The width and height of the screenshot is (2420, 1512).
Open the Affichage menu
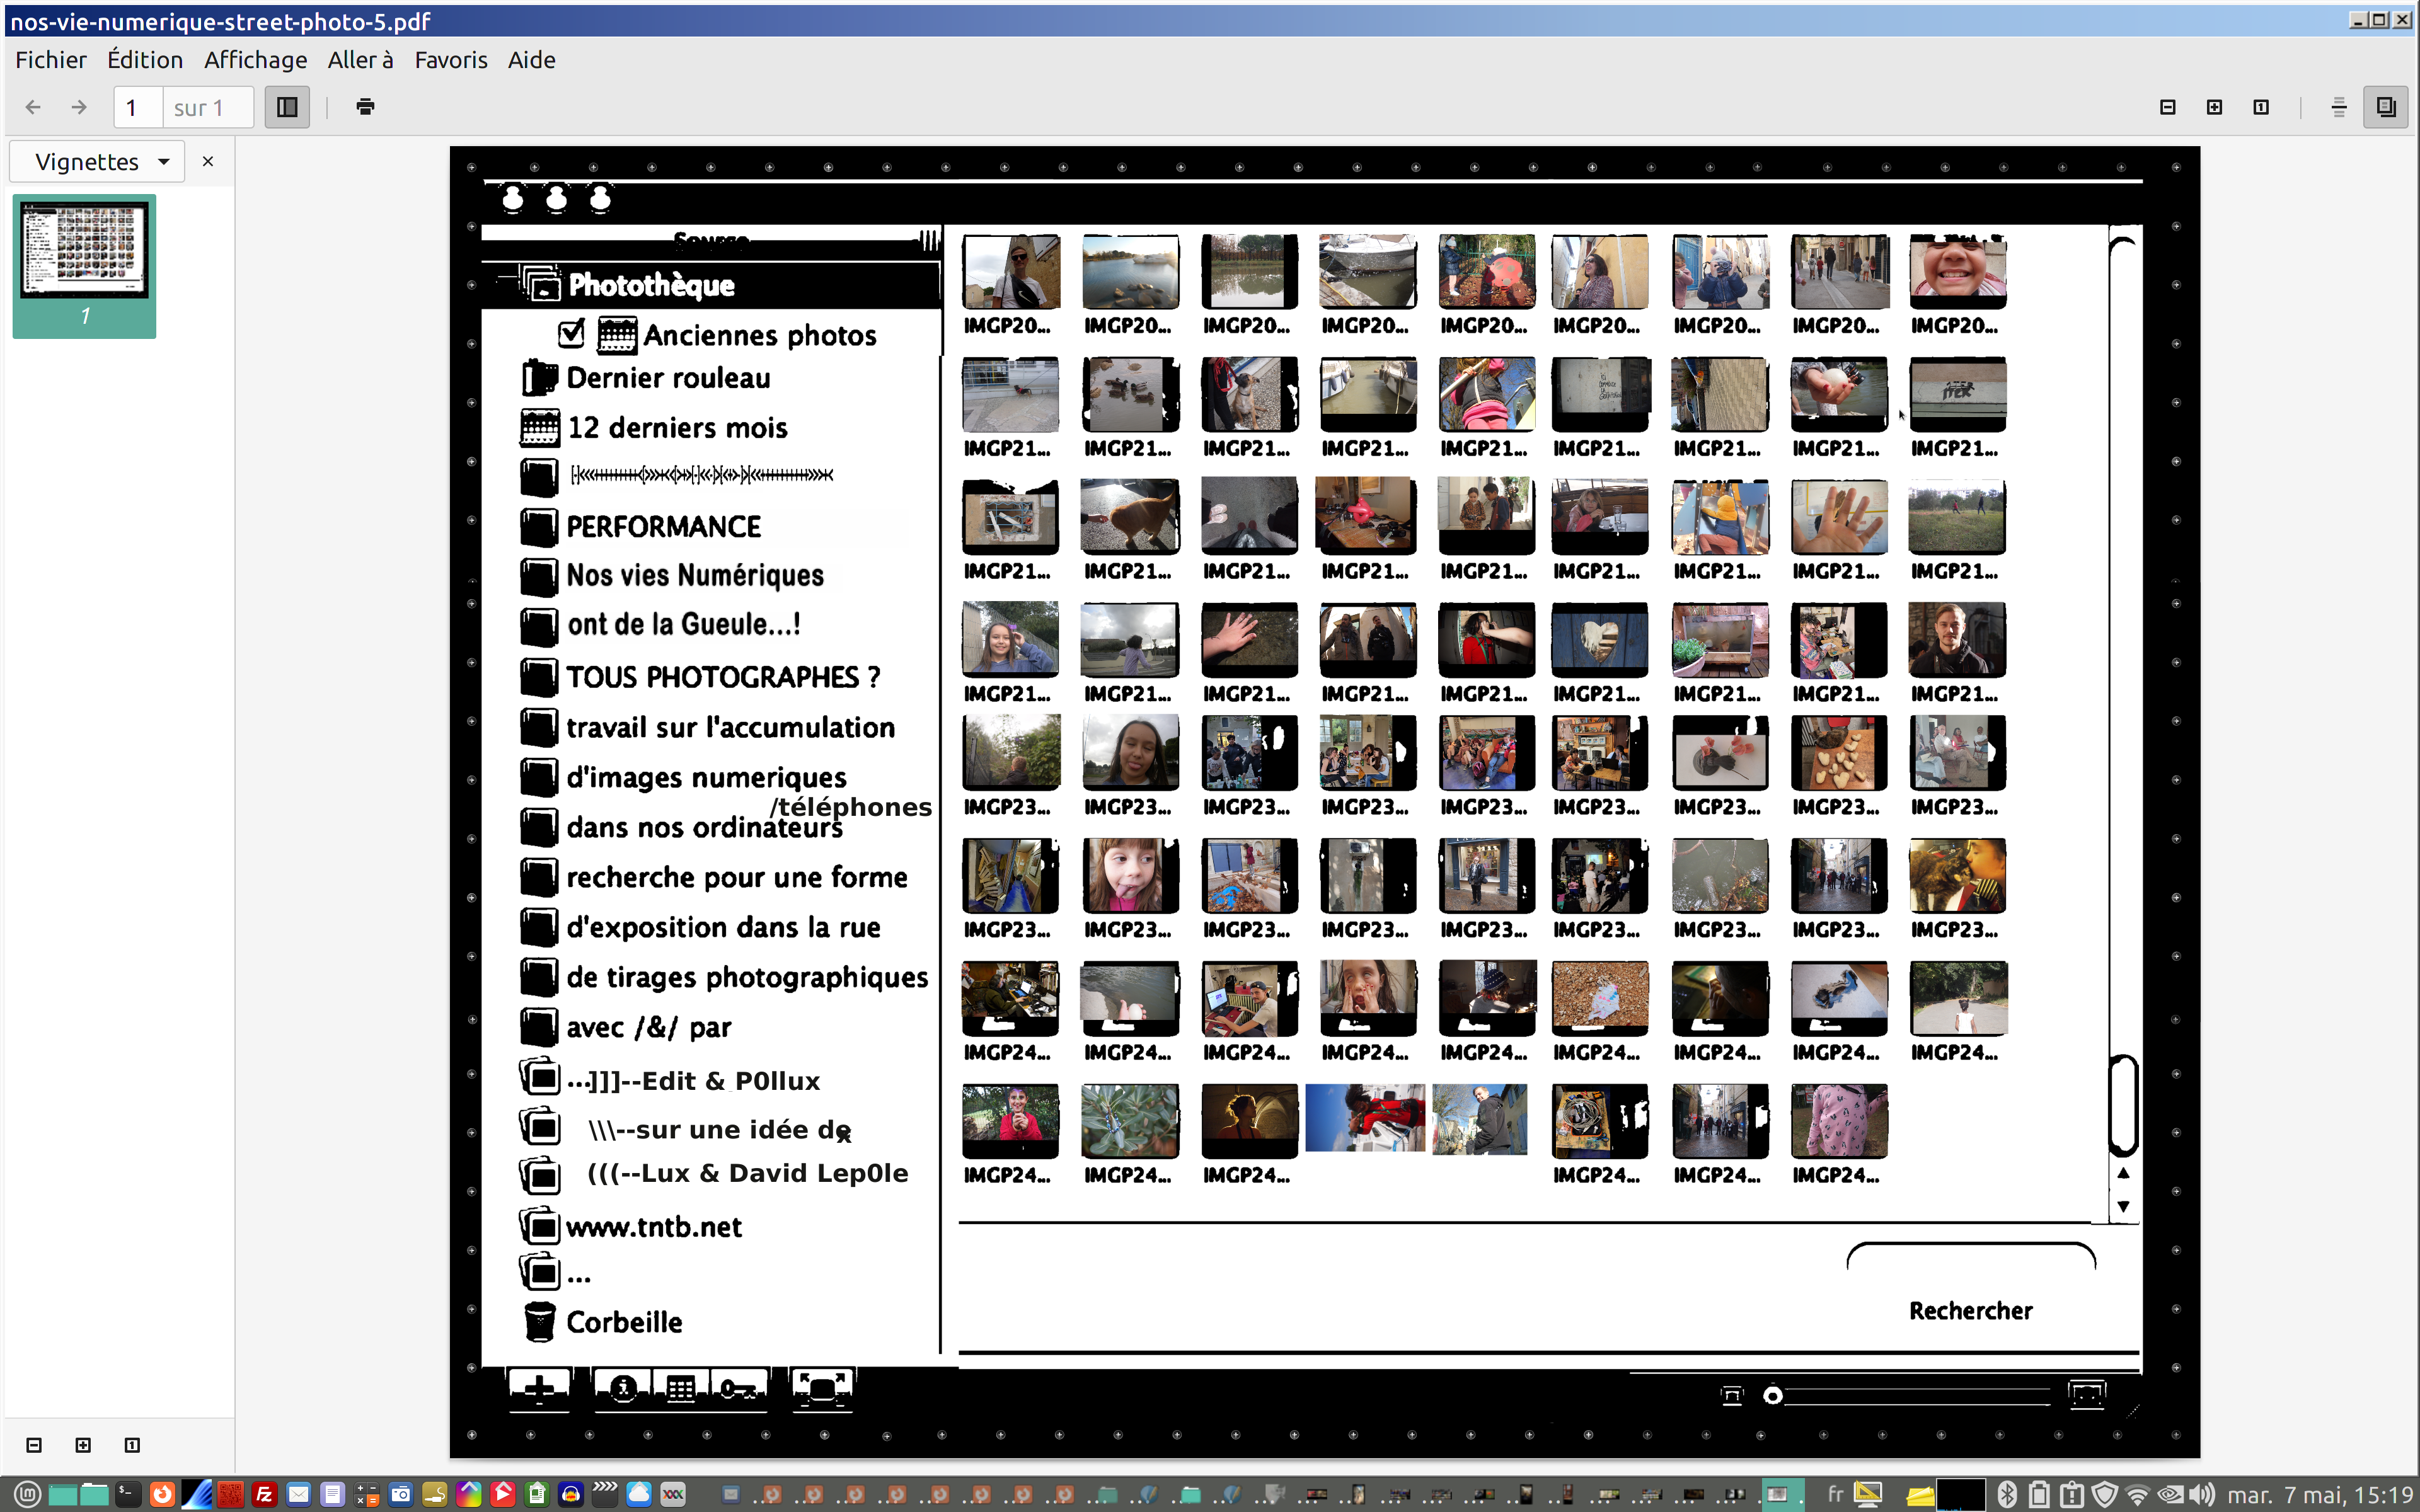255,60
